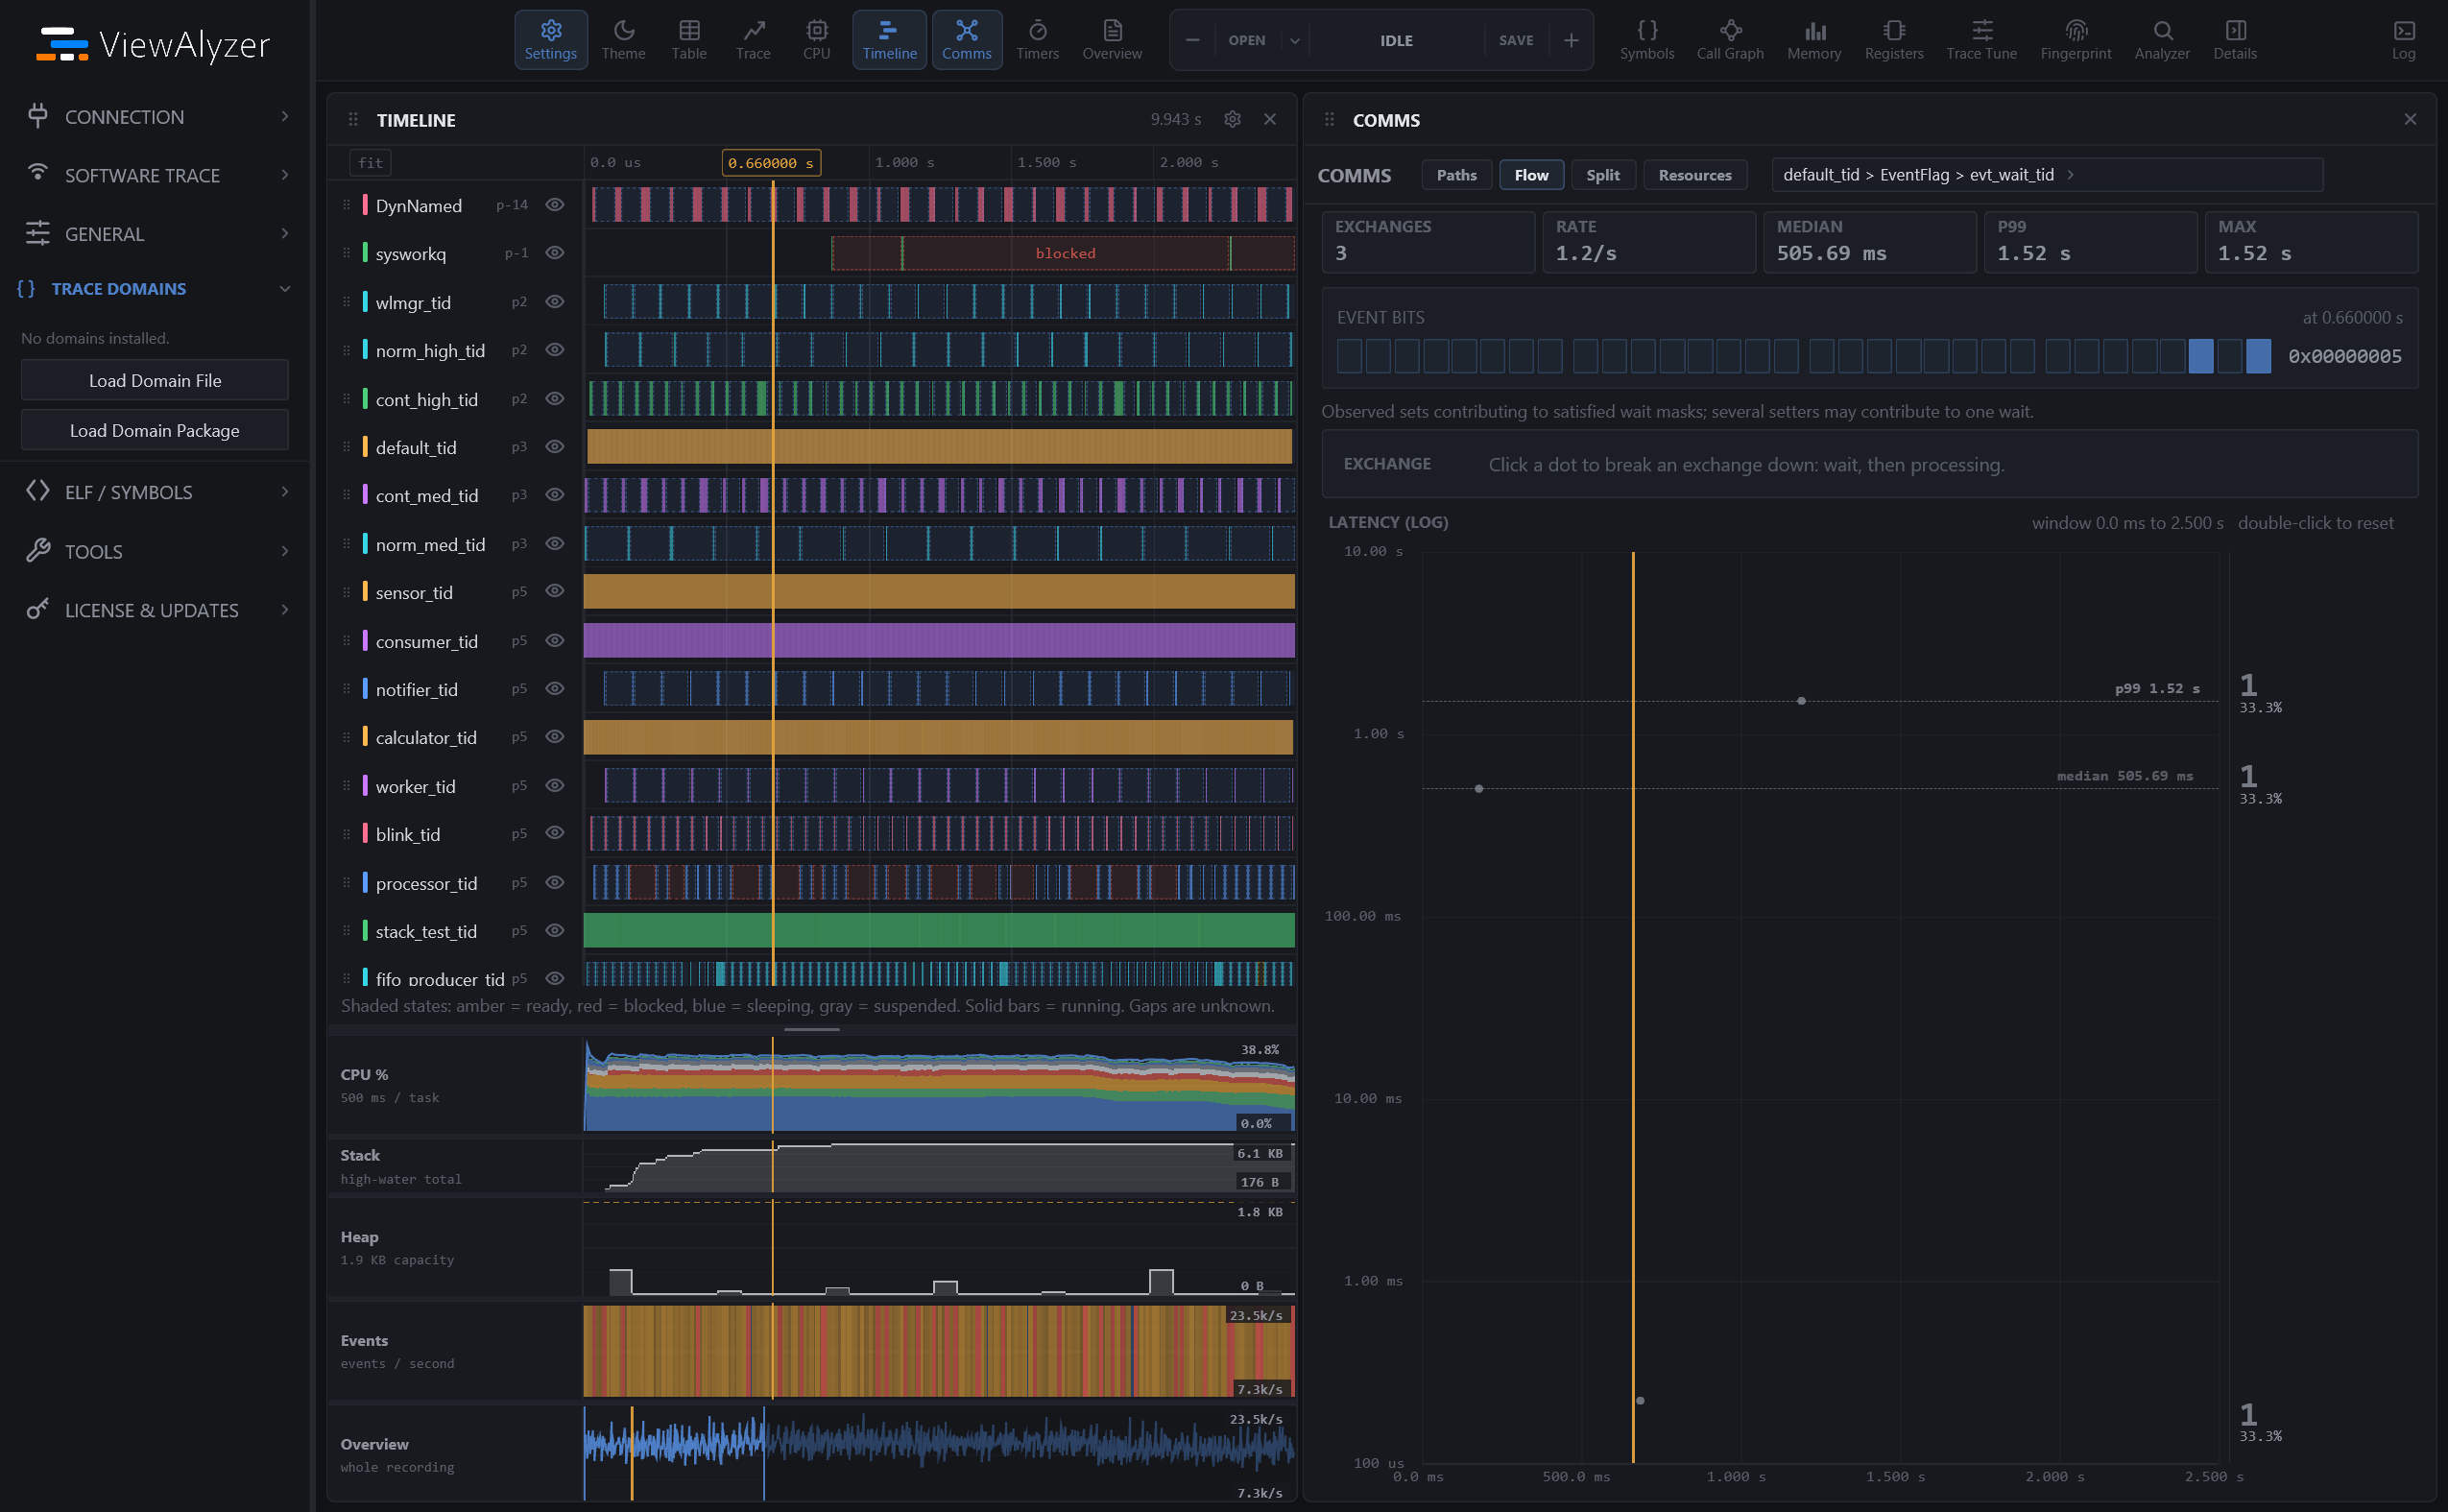The width and height of the screenshot is (2448, 1512).
Task: Click the p99 latency dot
Action: click(1801, 701)
